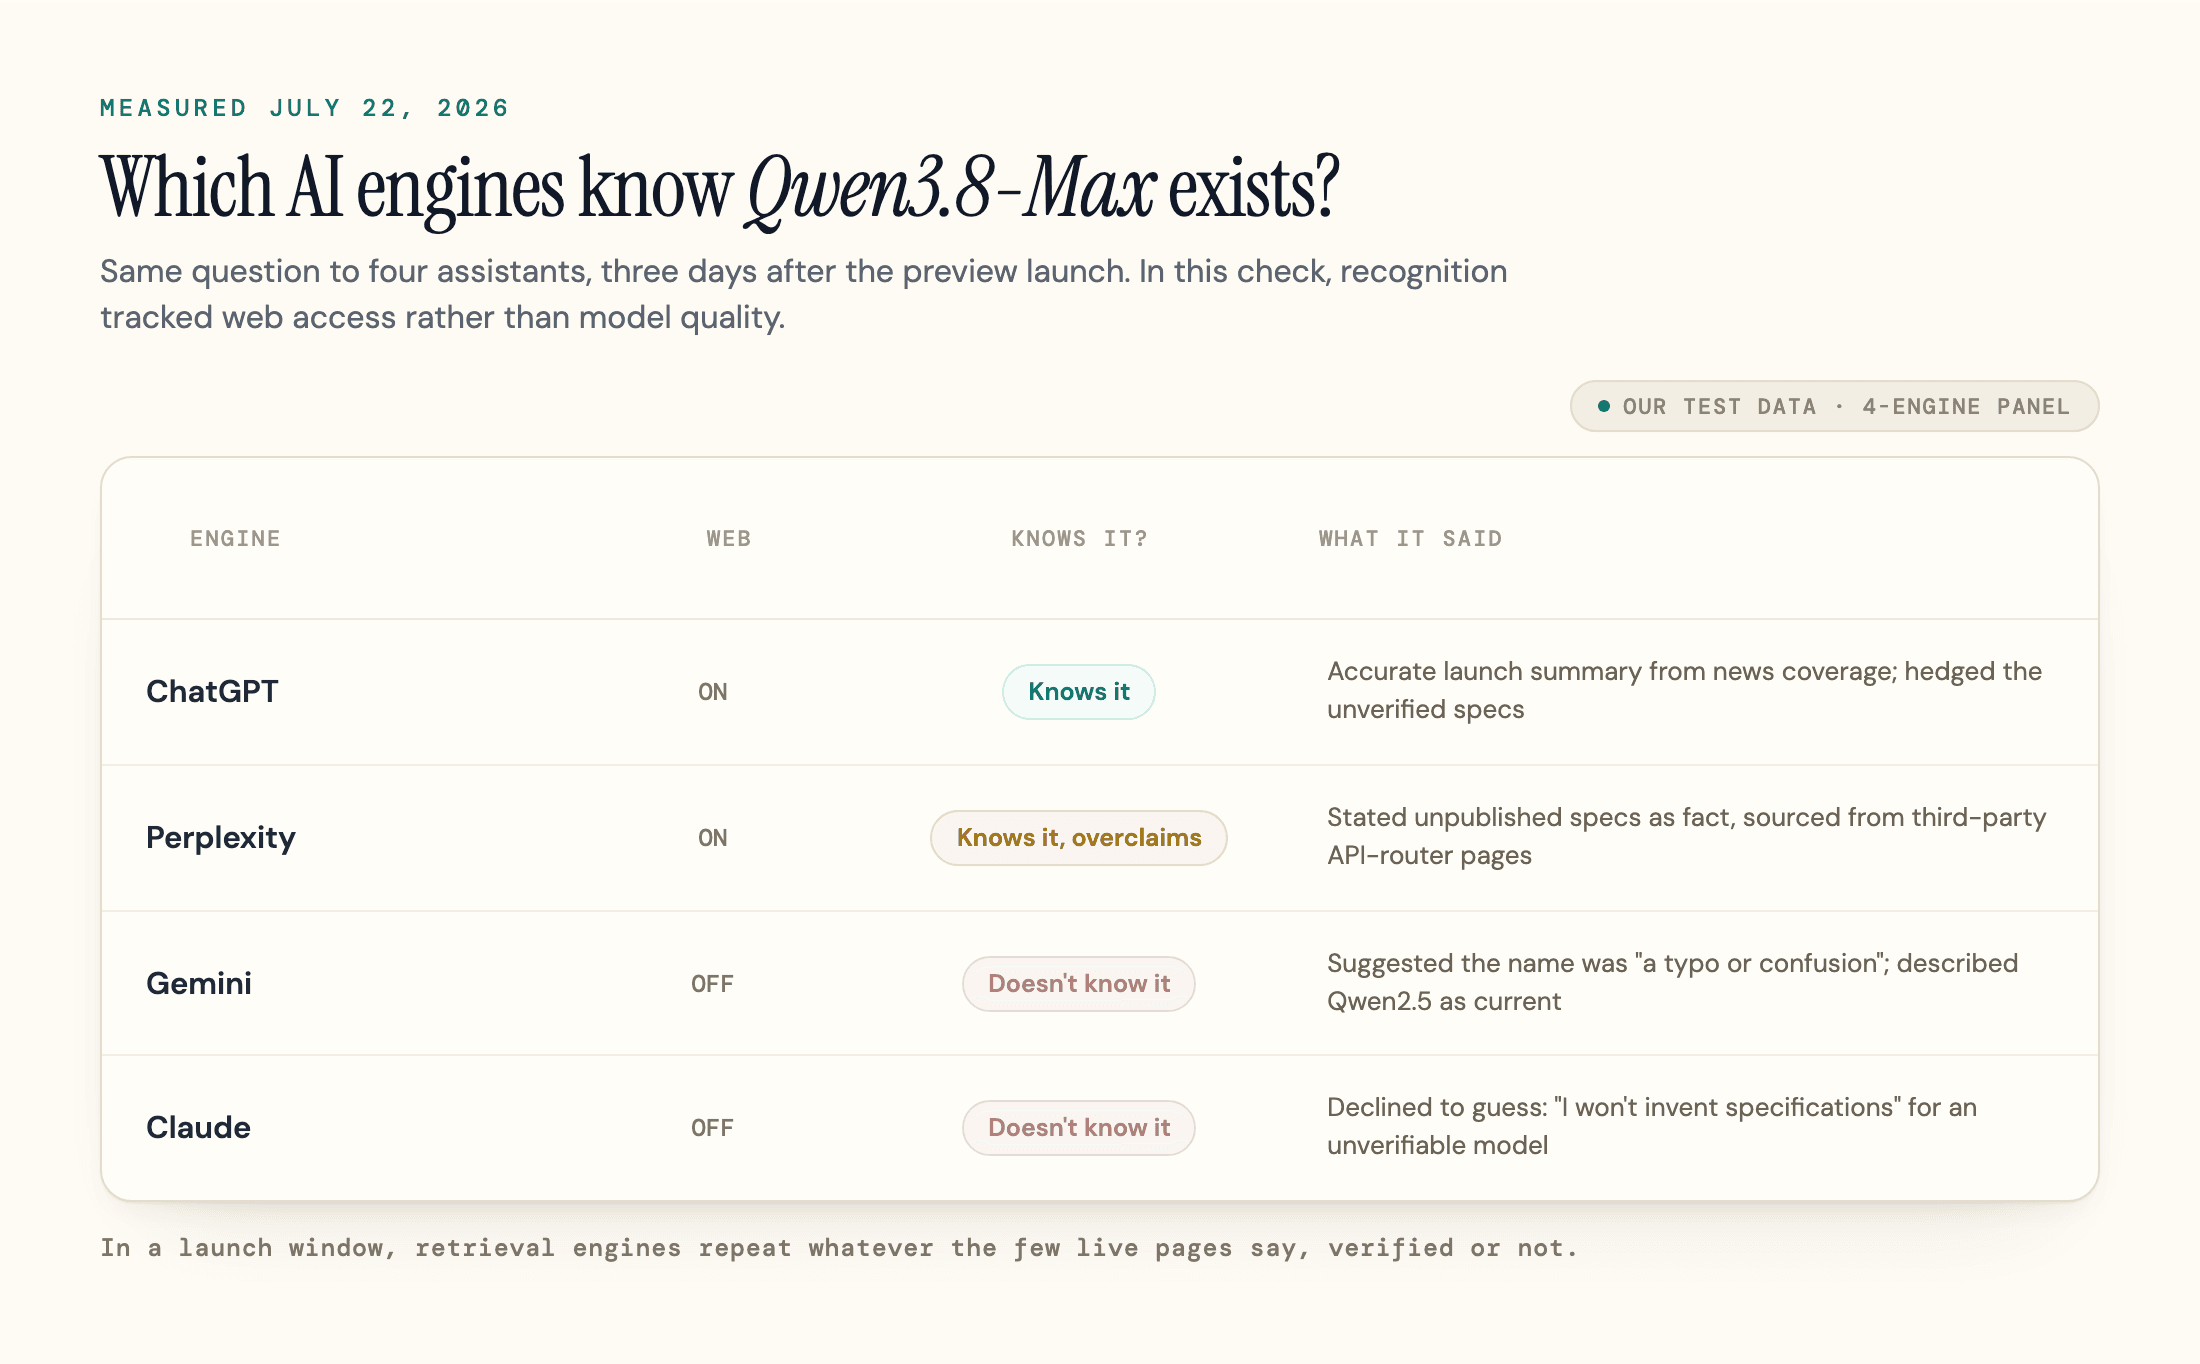Screen dimensions: 2200x1364
Task: Select the ChatGPT engine name
Action: [212, 692]
